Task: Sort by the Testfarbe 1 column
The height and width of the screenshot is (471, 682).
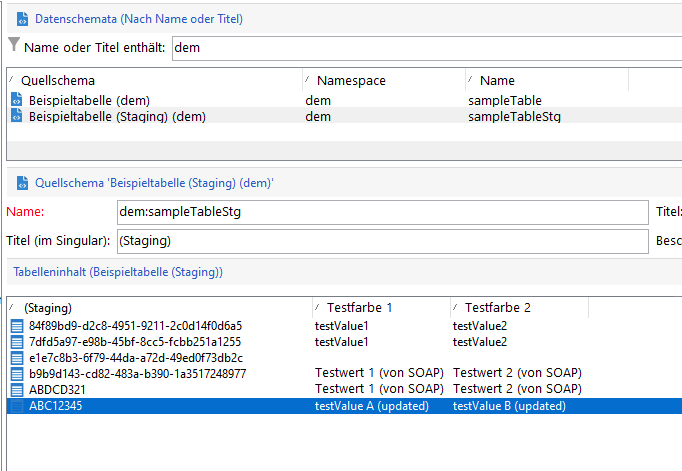Action: [380, 308]
